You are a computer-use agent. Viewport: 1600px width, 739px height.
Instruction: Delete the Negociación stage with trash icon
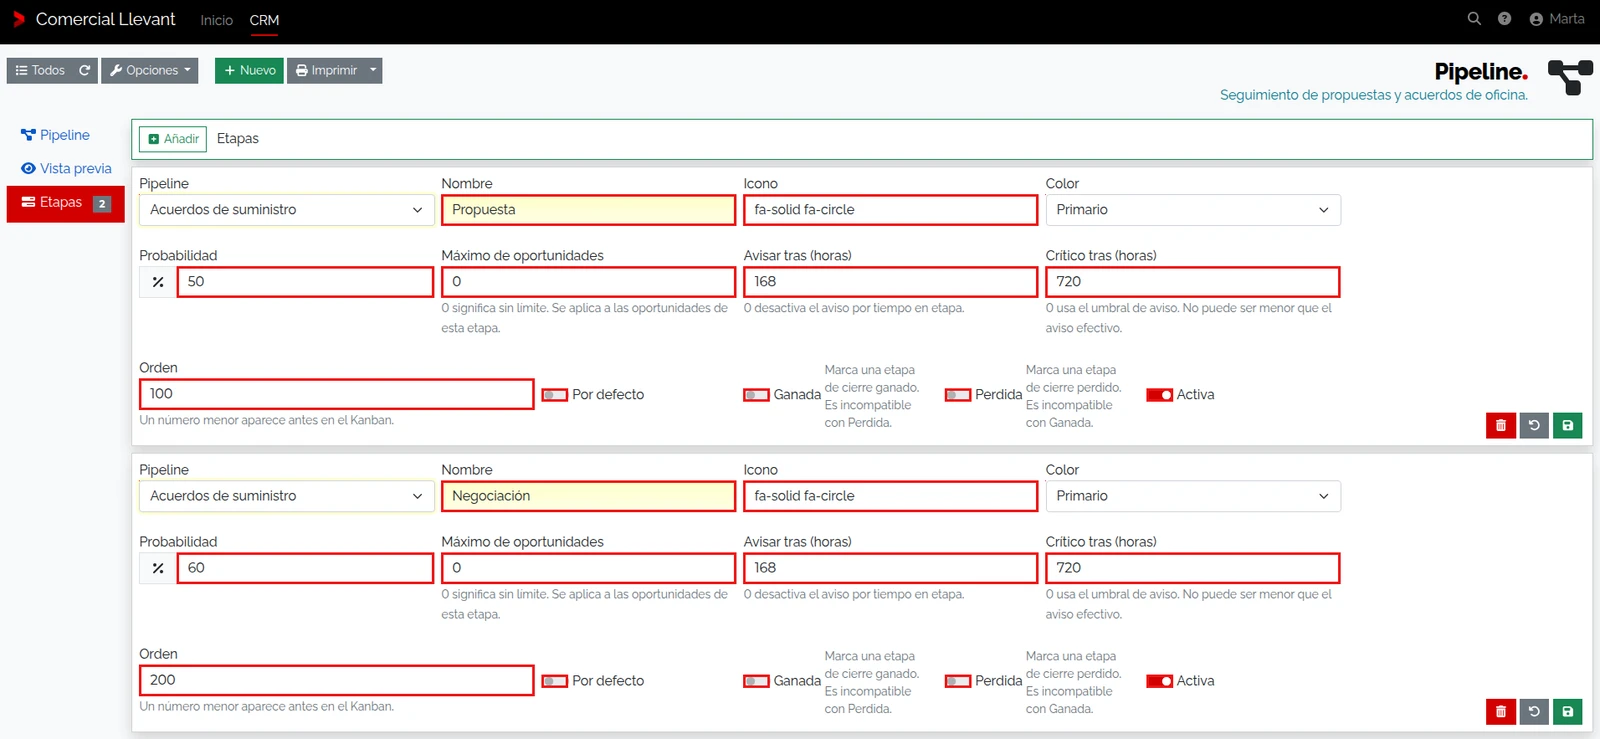1501,711
